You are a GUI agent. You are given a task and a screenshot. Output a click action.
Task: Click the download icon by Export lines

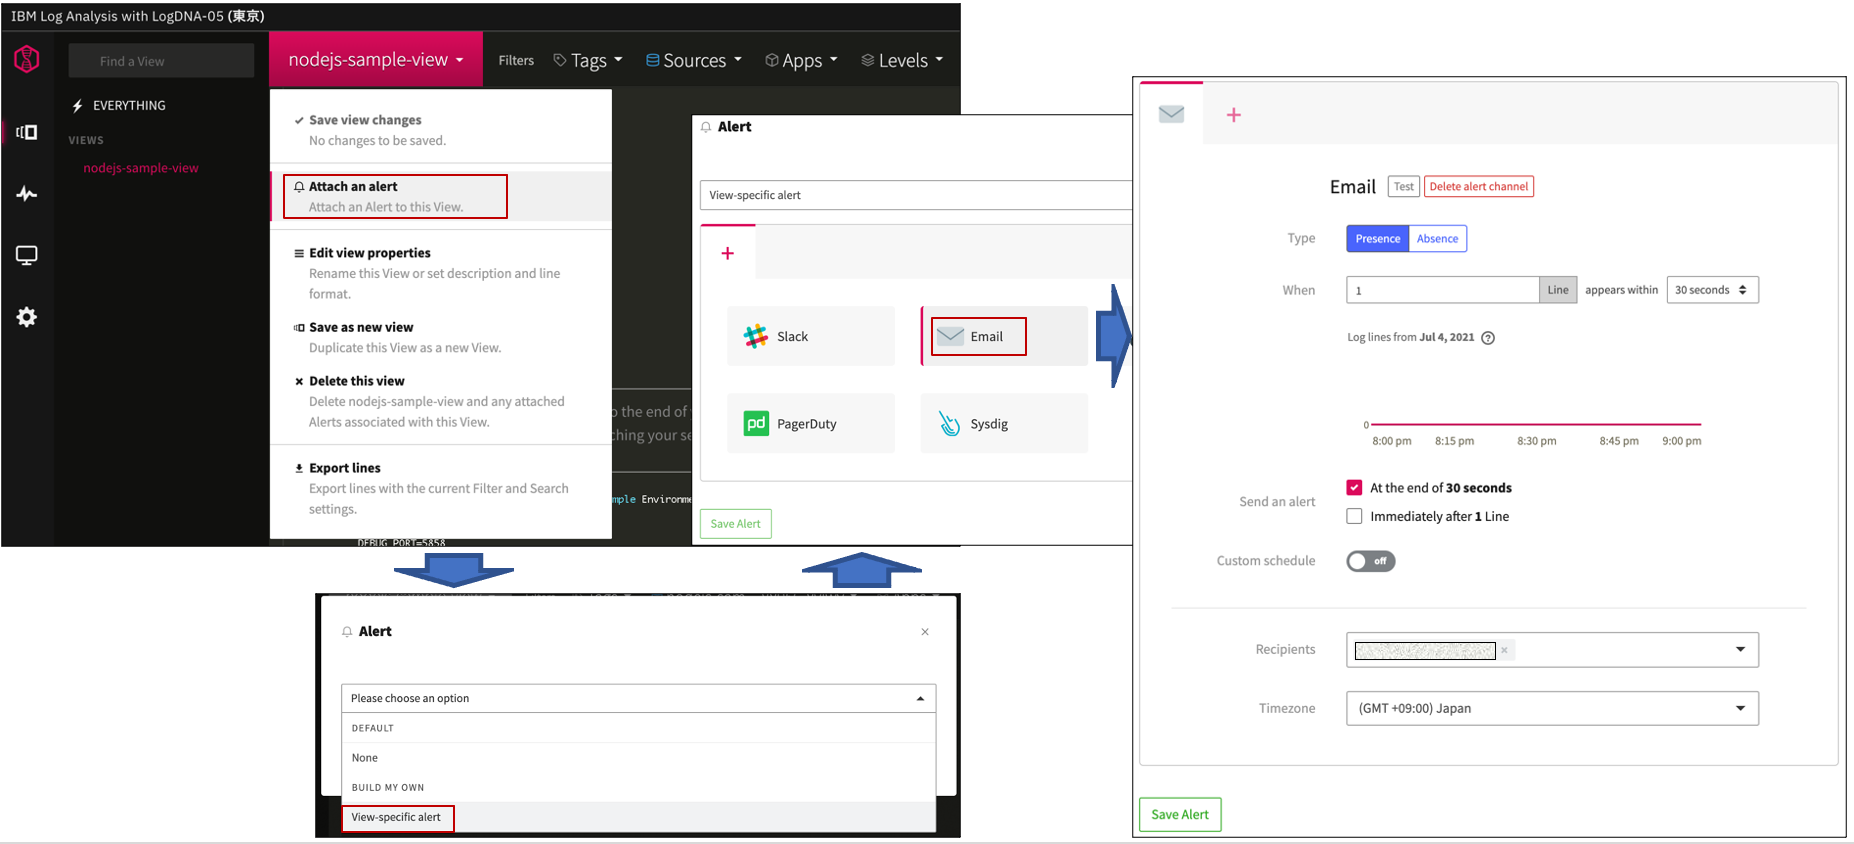coord(299,468)
